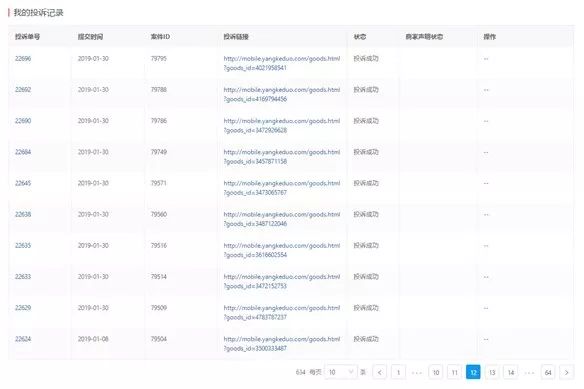This screenshot has width=584, height=389.
Task: Click the 投诉成功 status in row 22645
Action: pyautogui.click(x=366, y=183)
